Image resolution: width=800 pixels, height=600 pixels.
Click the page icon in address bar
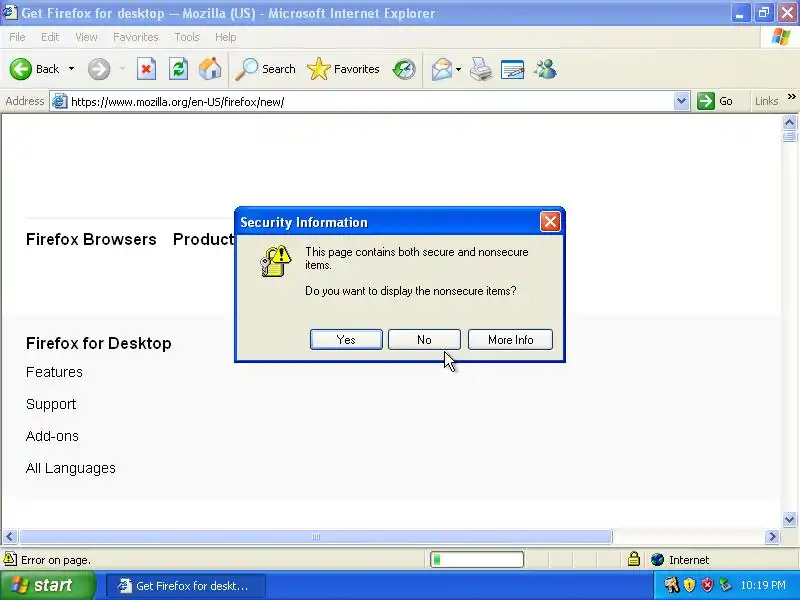pos(60,102)
